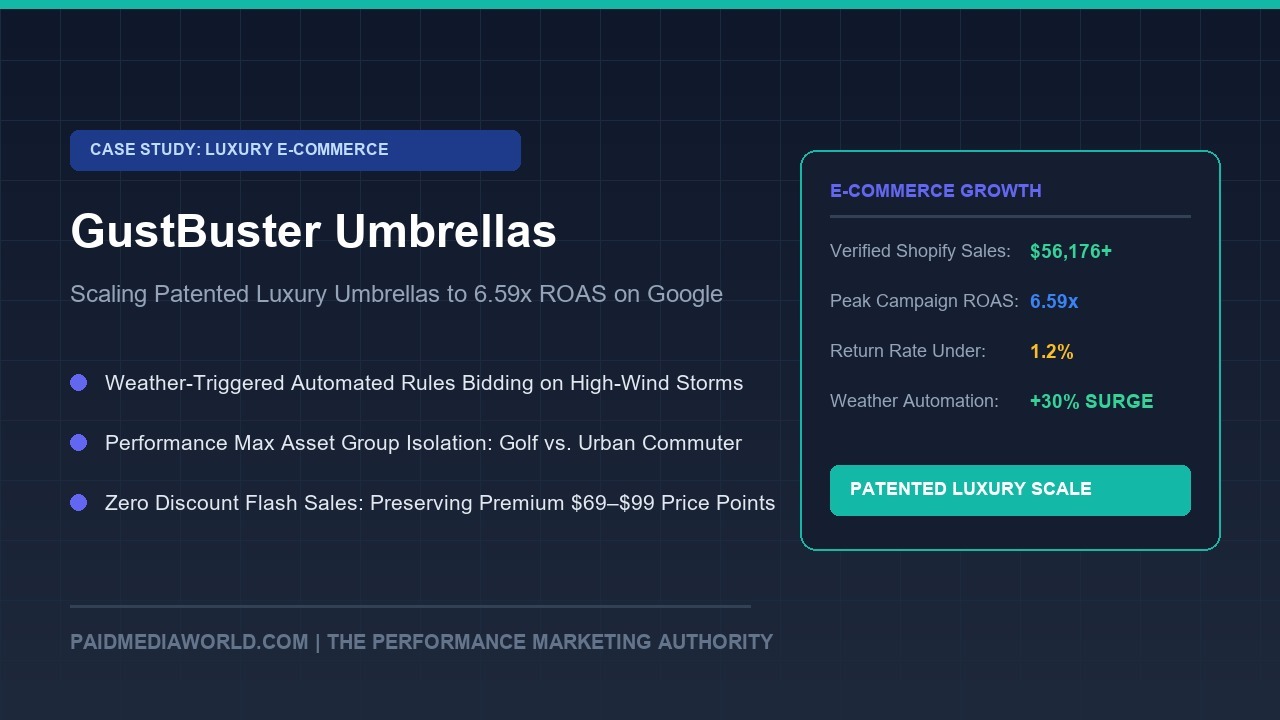The height and width of the screenshot is (720, 1280).
Task: Click the bullet dot beside Zero Discount Flash Sales
Action: click(79, 503)
